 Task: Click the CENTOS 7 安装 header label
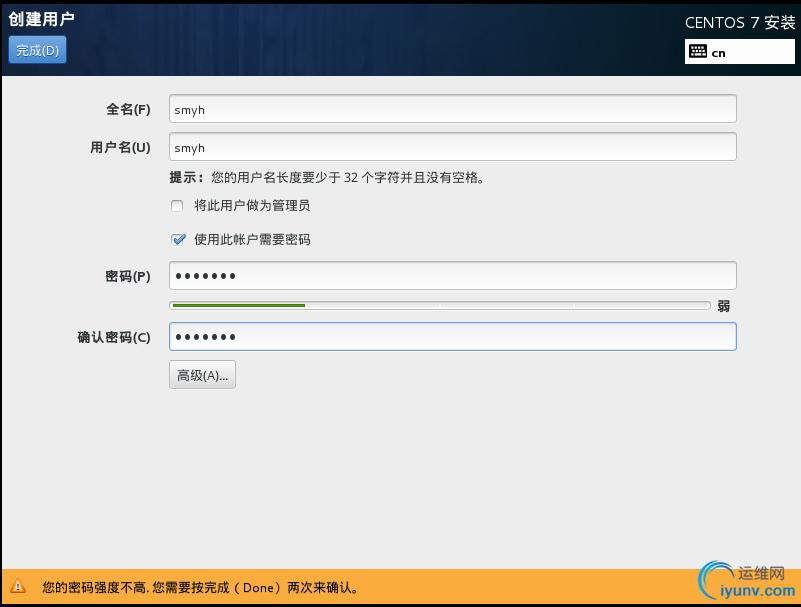[x=739, y=22]
